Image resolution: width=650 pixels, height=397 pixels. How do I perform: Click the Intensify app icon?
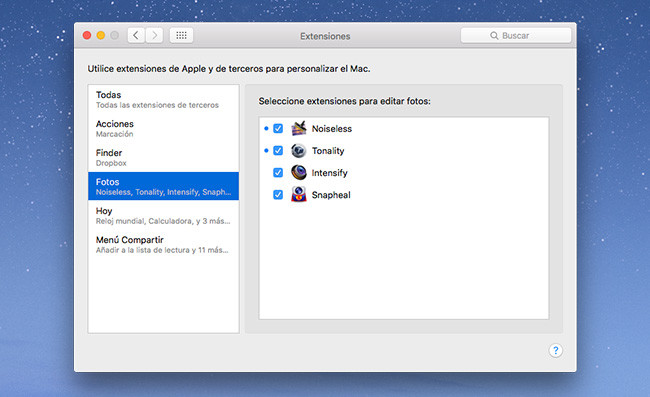298,172
